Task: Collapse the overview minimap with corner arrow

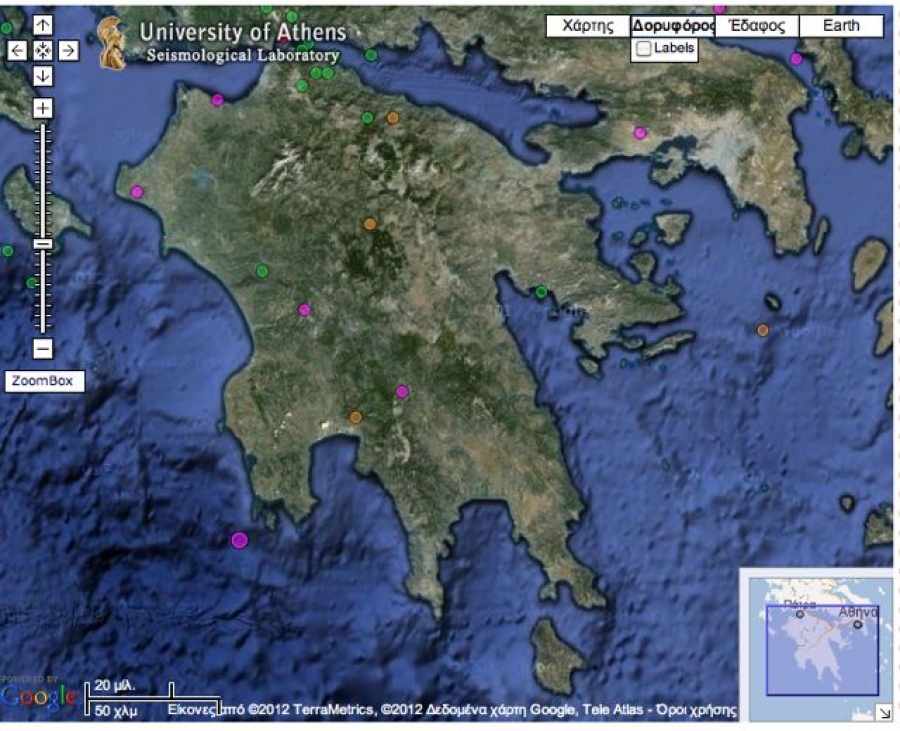Action: pos(884,712)
